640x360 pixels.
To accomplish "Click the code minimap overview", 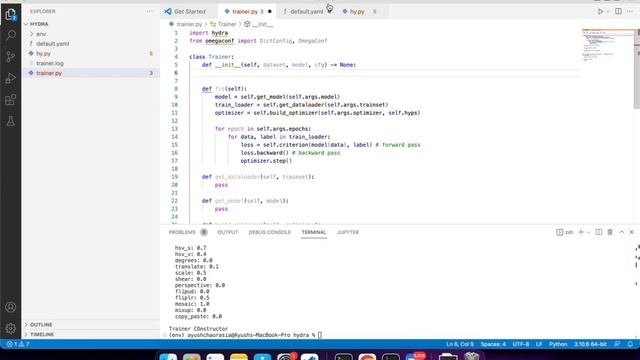I will pos(607,45).
